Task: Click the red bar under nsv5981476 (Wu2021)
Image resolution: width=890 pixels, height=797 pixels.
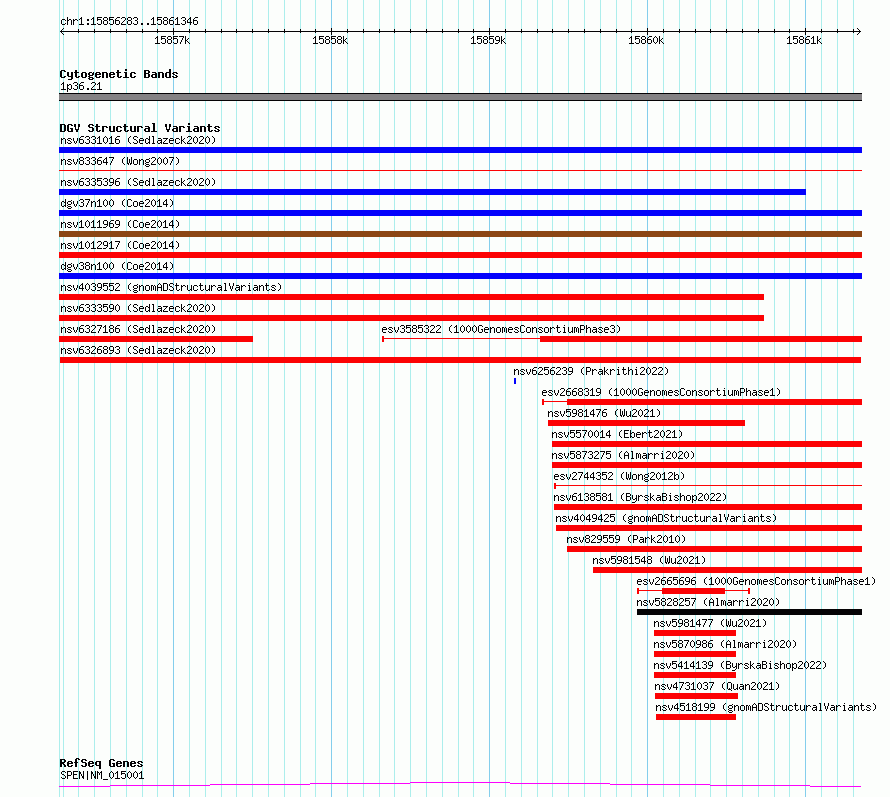Action: click(x=646, y=423)
